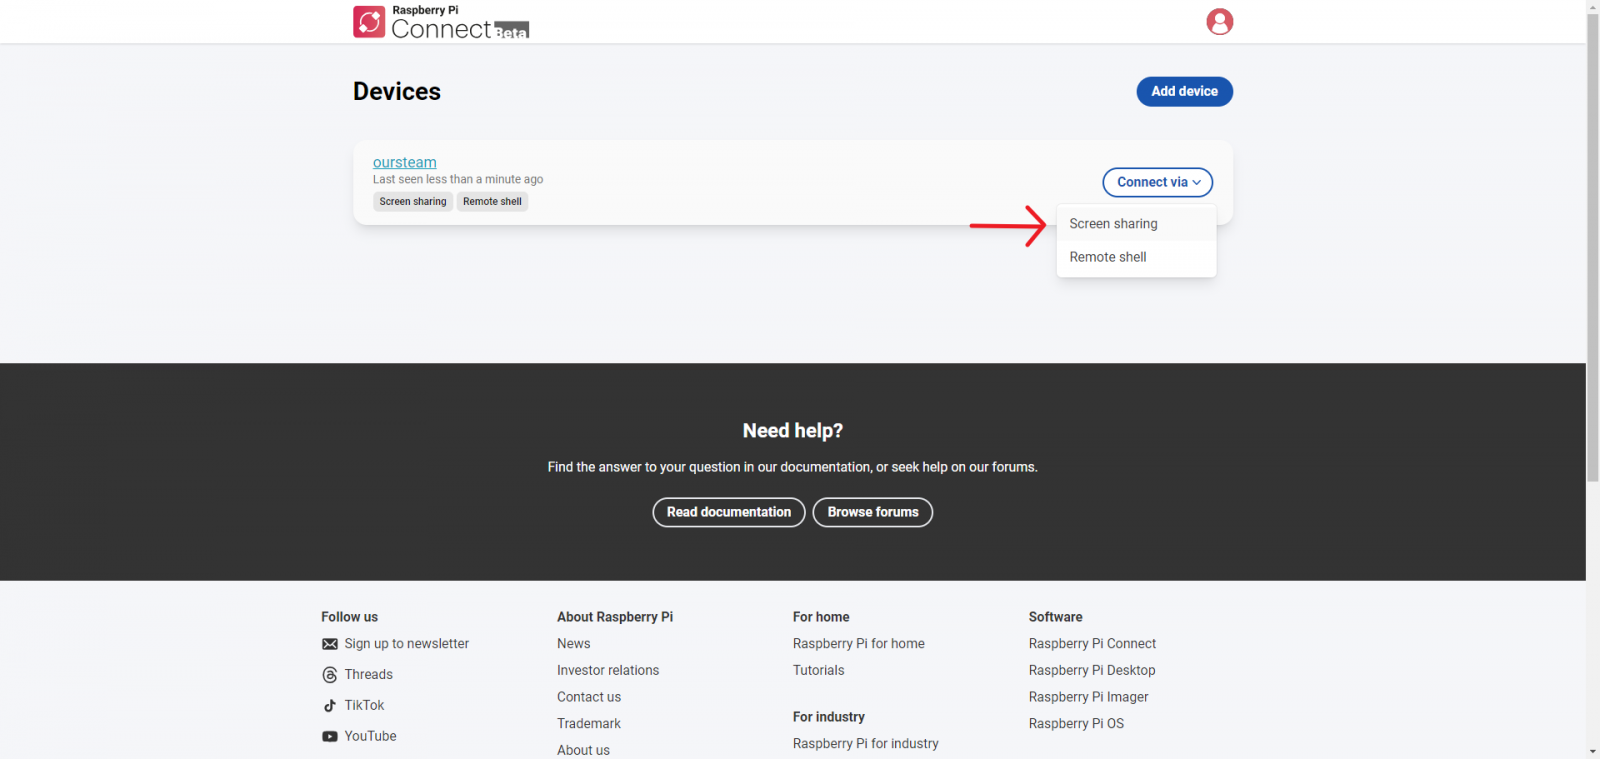Open the Raspberry Pi Desktop link
The height and width of the screenshot is (759, 1600).
point(1092,670)
